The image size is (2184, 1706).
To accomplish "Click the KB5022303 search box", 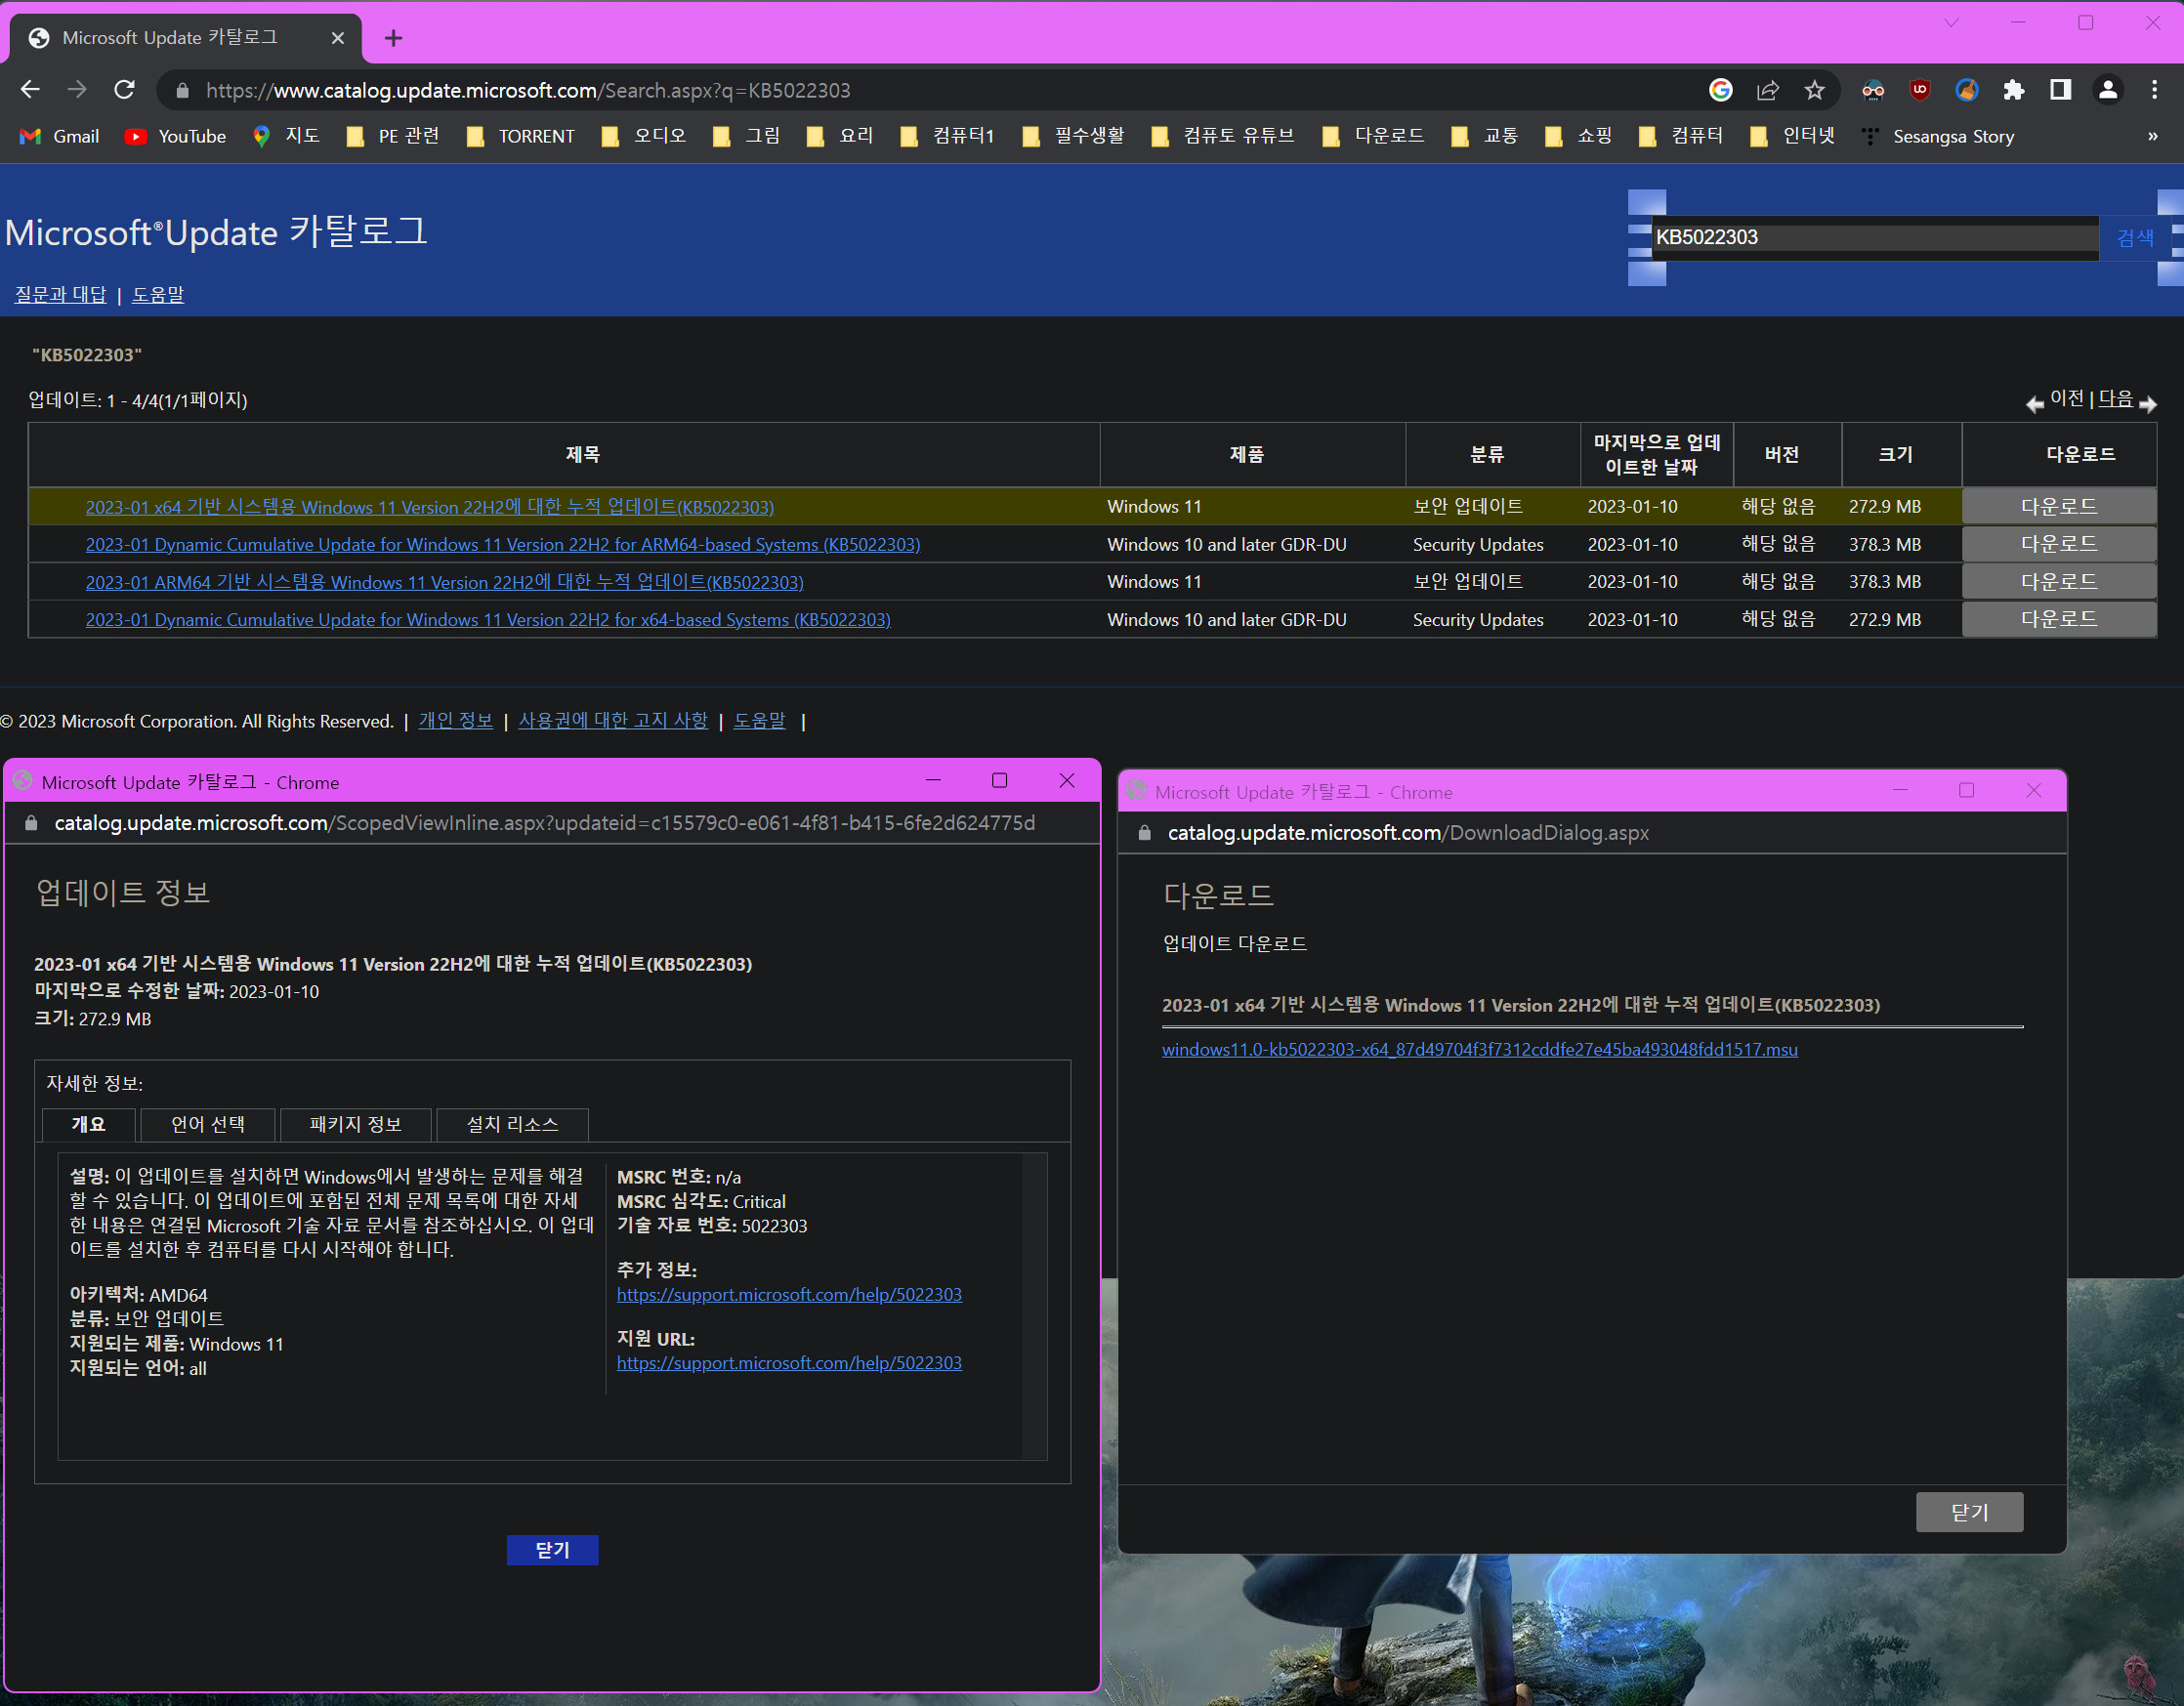I will pos(1874,237).
